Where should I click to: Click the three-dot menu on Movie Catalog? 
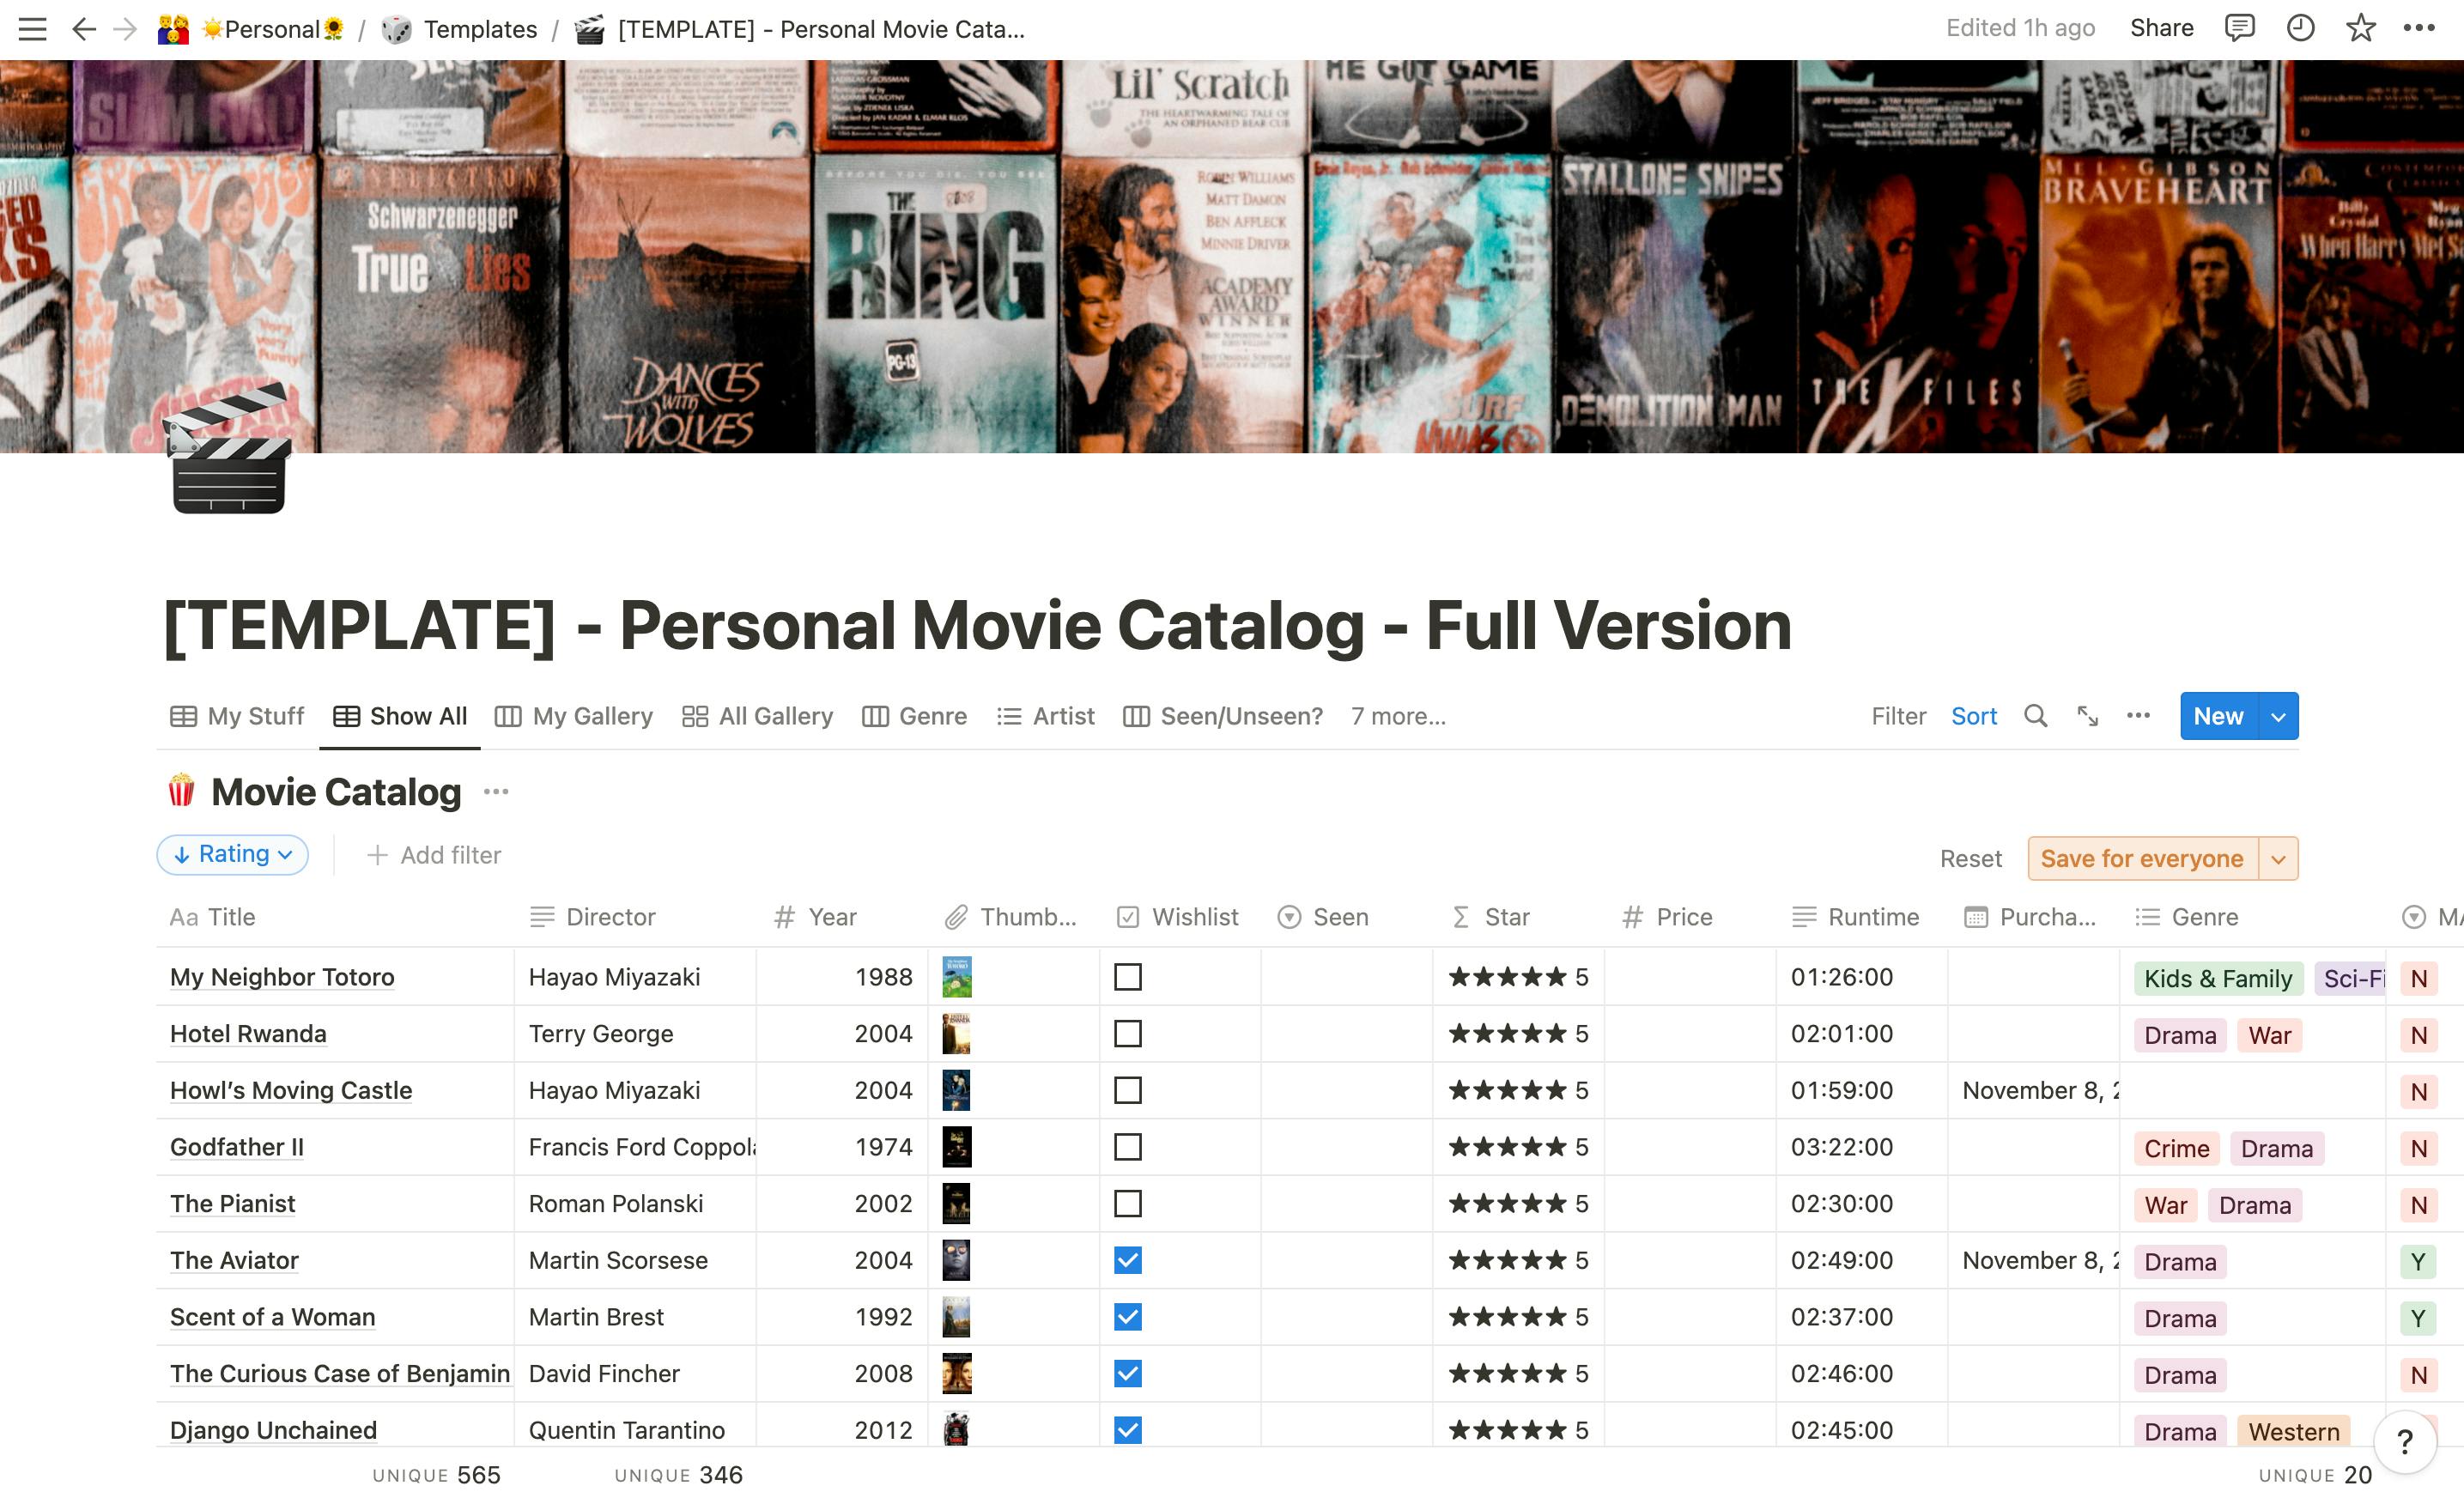500,790
